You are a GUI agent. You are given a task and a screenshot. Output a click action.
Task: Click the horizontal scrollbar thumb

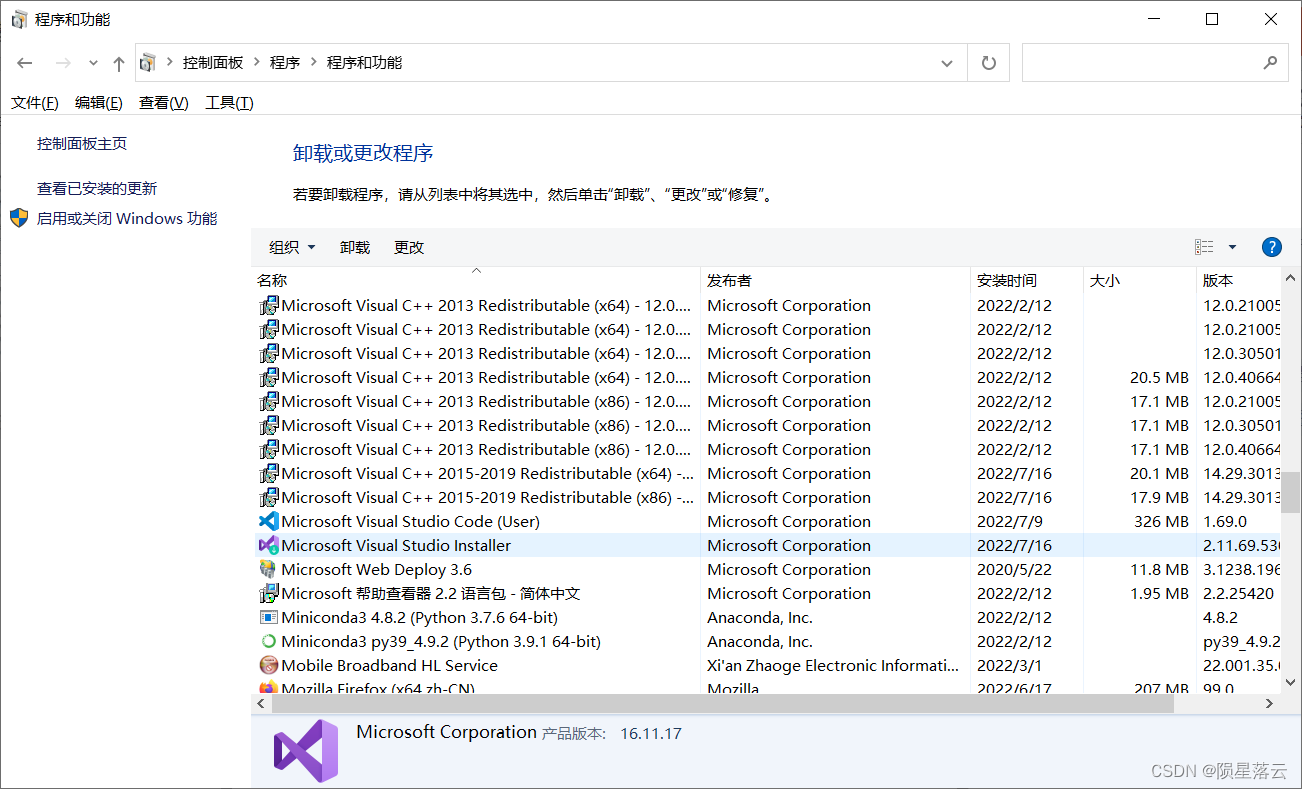coord(722,704)
